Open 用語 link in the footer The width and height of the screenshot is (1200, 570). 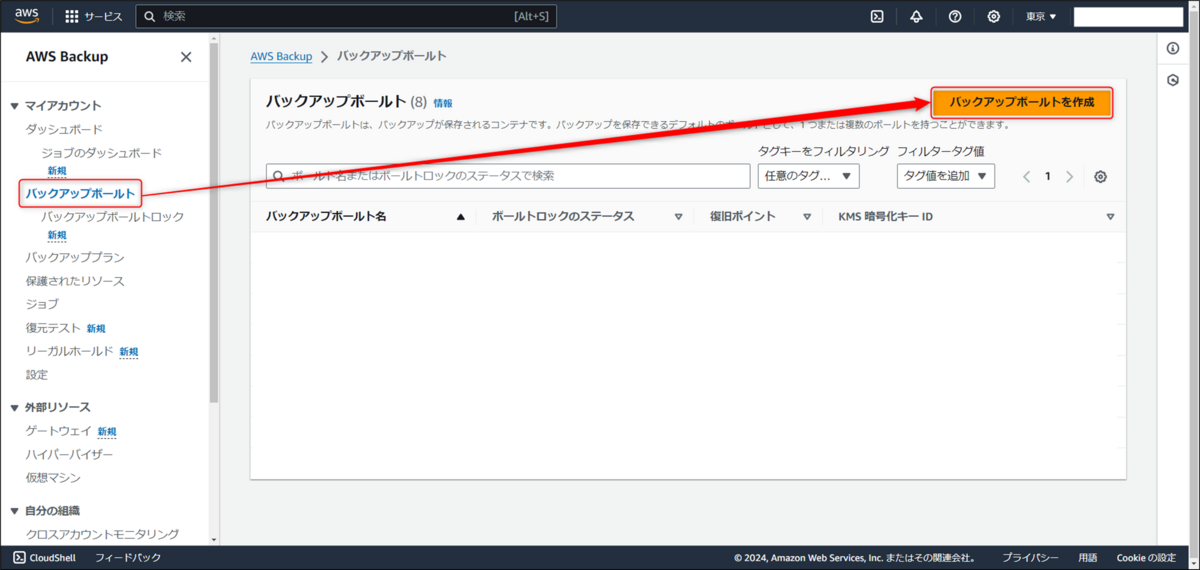pyautogui.click(x=1088, y=558)
